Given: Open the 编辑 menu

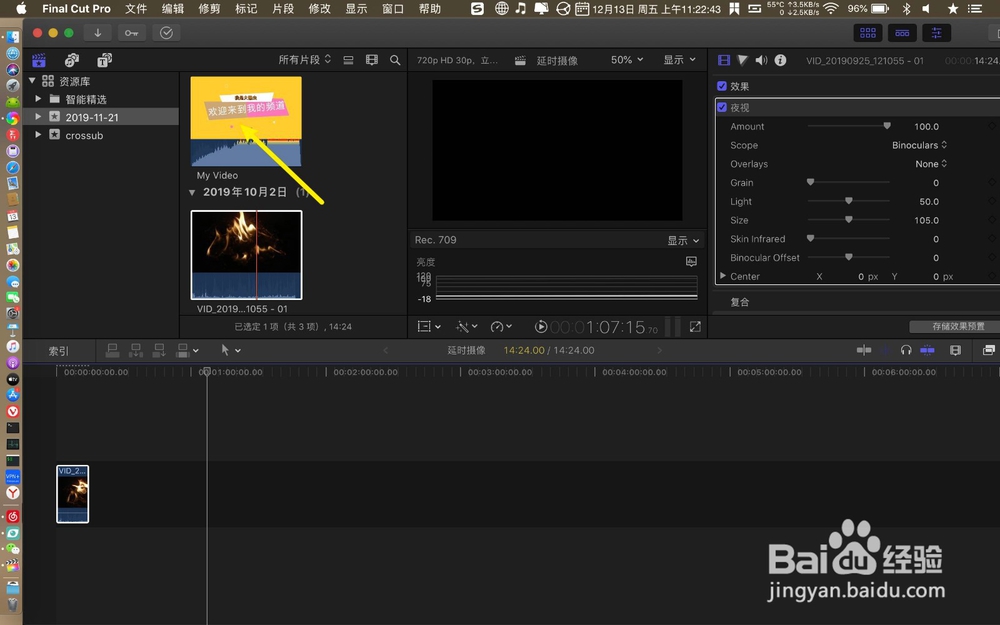Looking at the screenshot, I should pyautogui.click(x=173, y=8).
